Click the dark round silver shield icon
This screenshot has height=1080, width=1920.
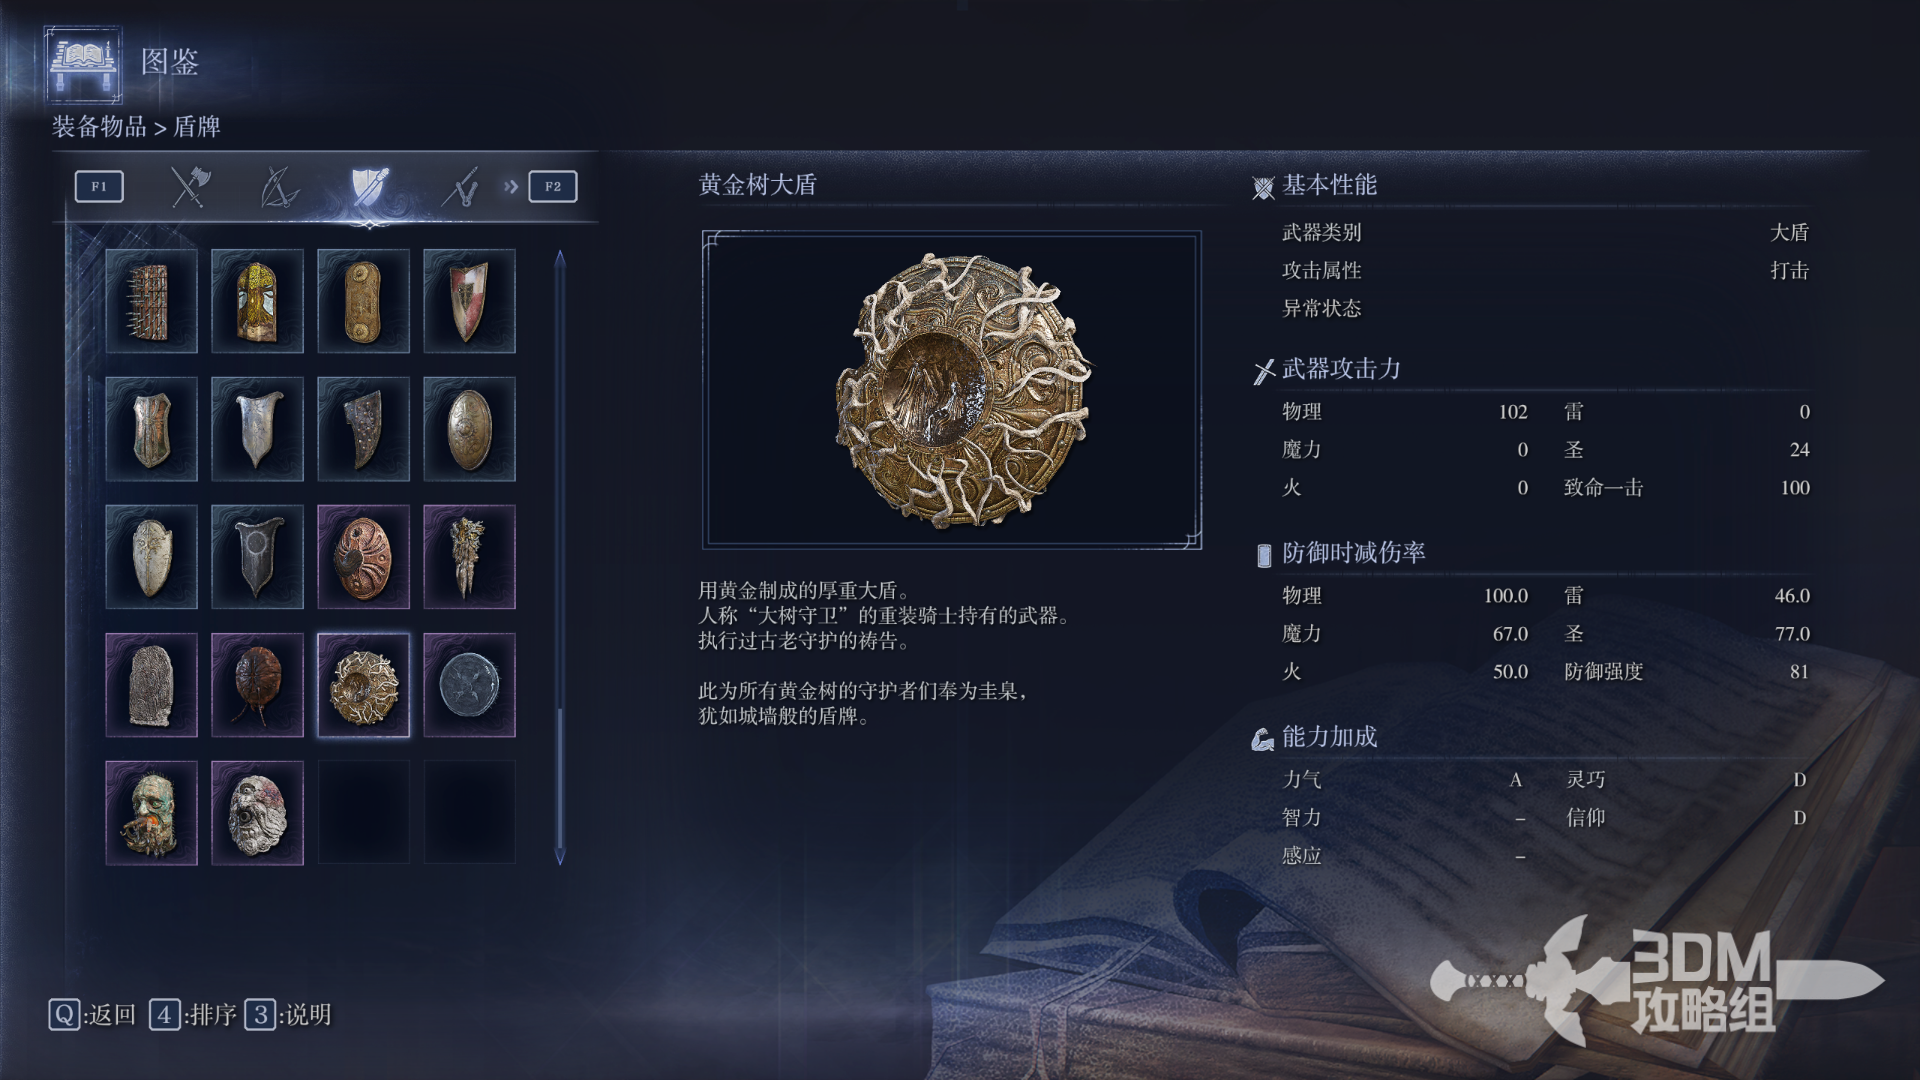[x=469, y=685]
